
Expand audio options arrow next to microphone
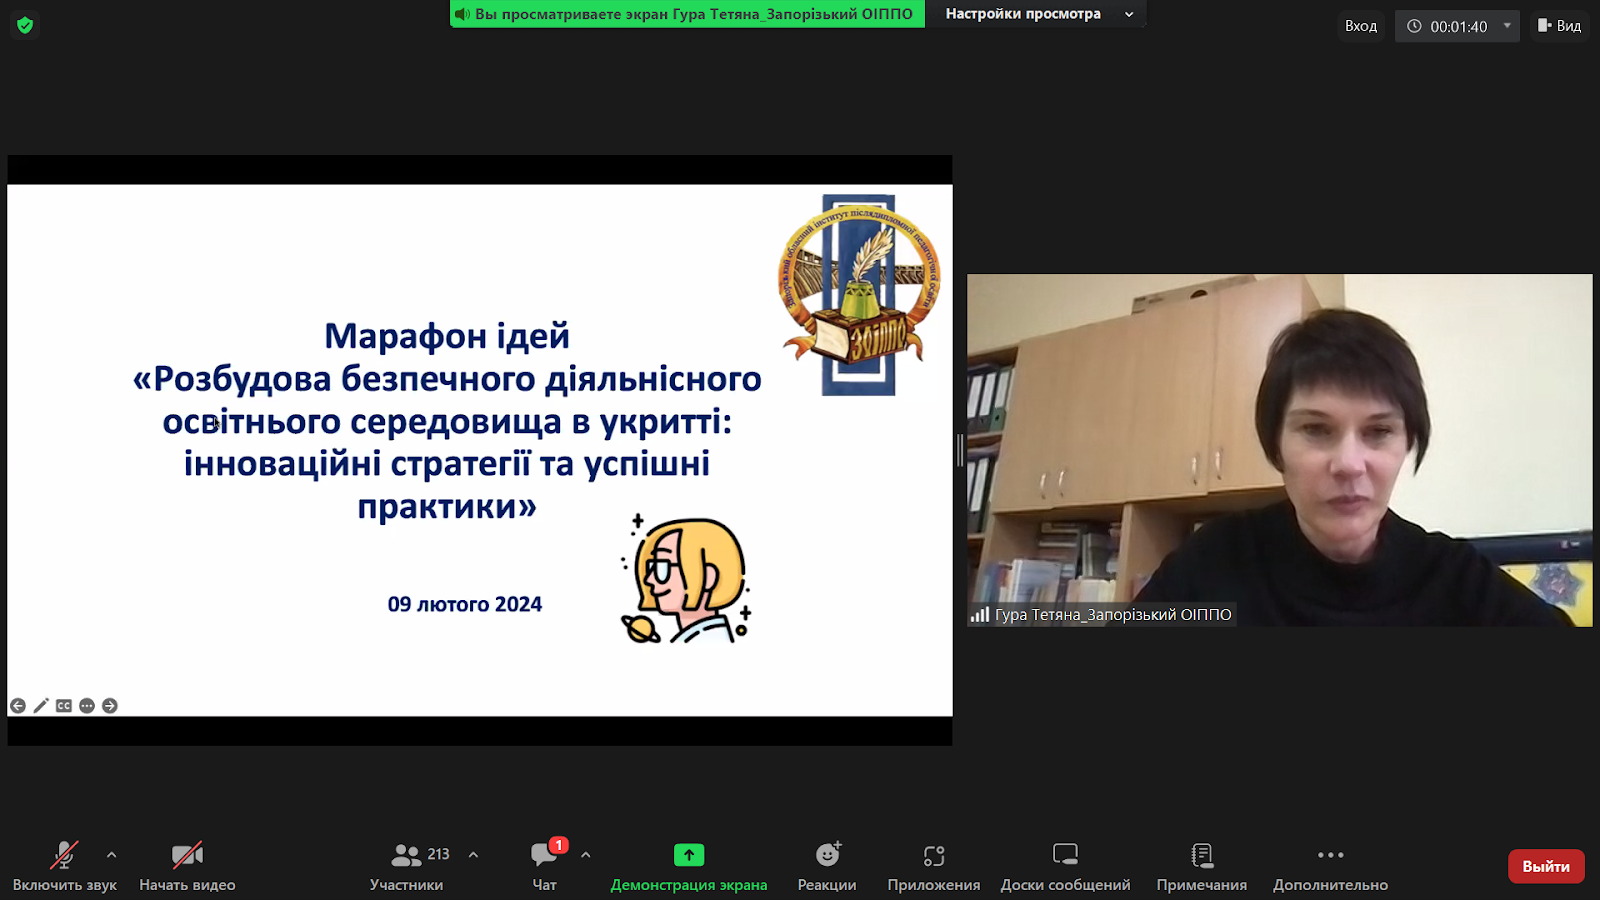(111, 855)
